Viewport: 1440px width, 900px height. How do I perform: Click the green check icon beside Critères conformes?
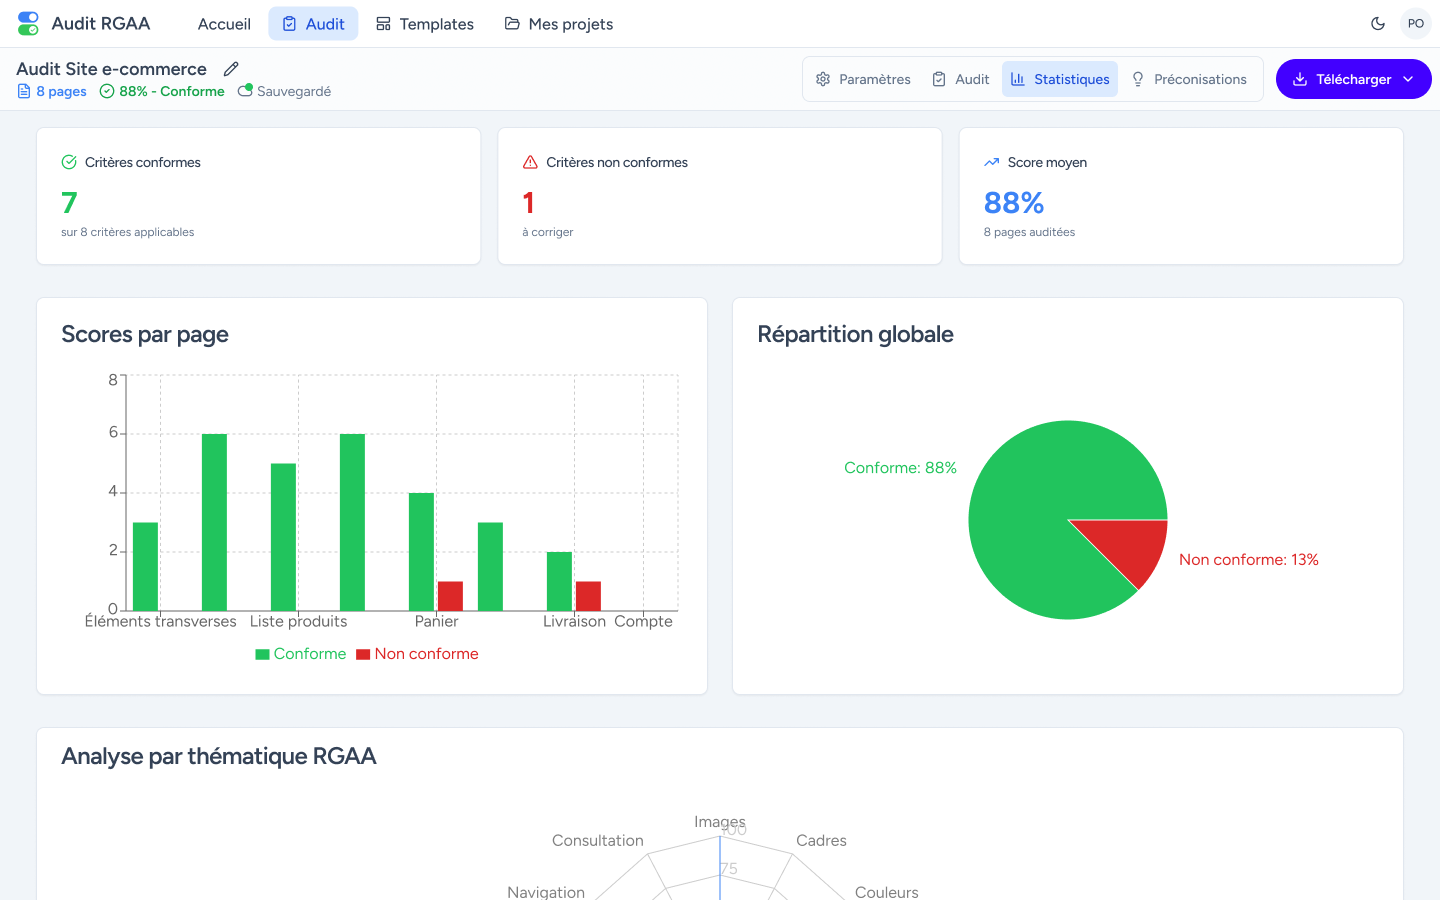click(x=69, y=162)
